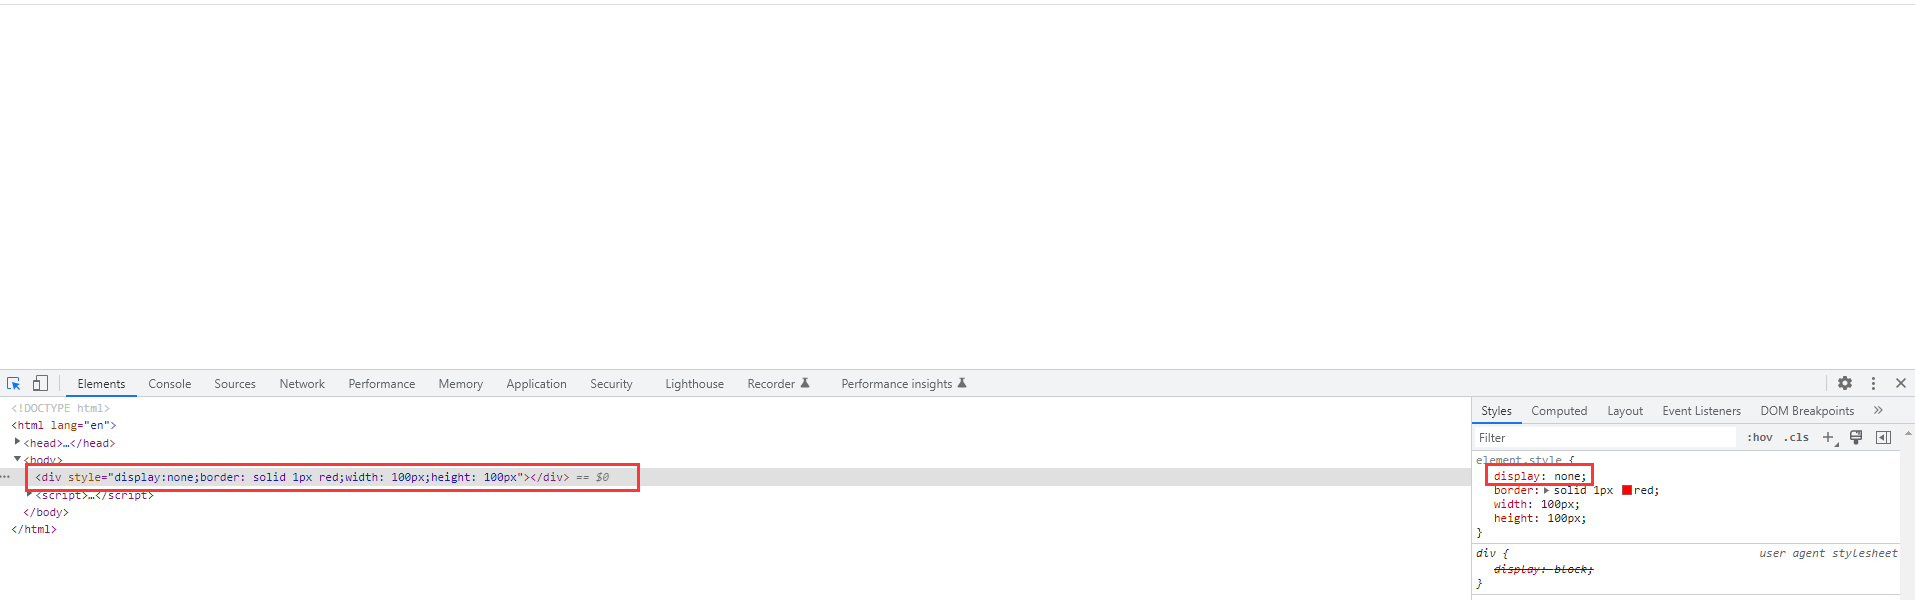Toggle rendering emulations paintbrush icon
The width and height of the screenshot is (1915, 600).
point(1856,437)
